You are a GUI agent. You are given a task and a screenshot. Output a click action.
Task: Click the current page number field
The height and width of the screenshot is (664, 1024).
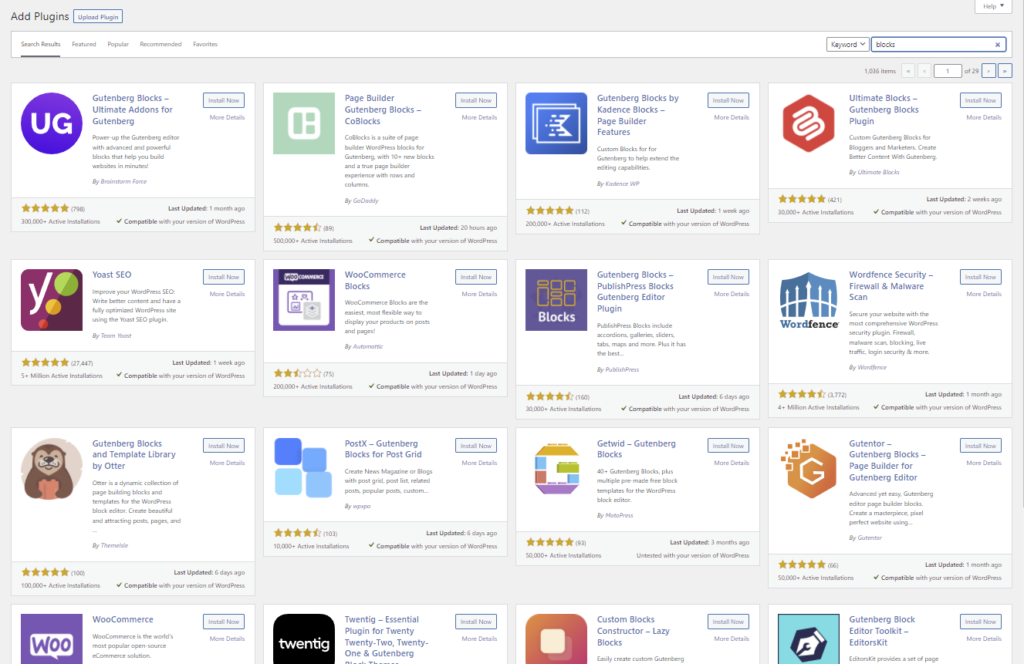click(x=948, y=71)
